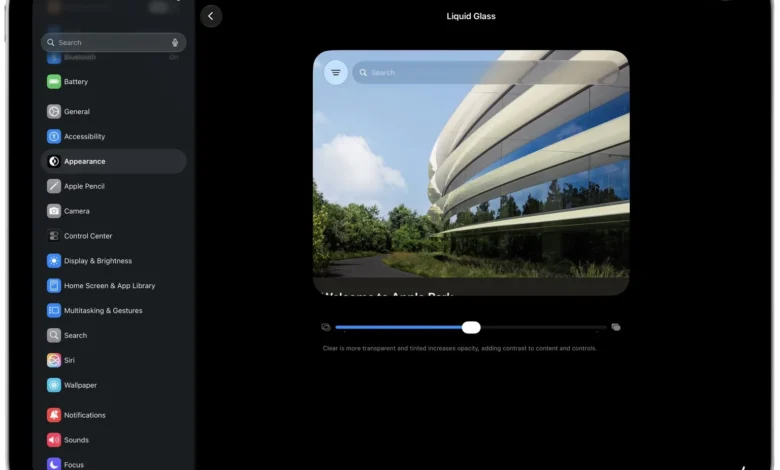
Task: Click the tinted glass icon right of slider
Action: (616, 327)
